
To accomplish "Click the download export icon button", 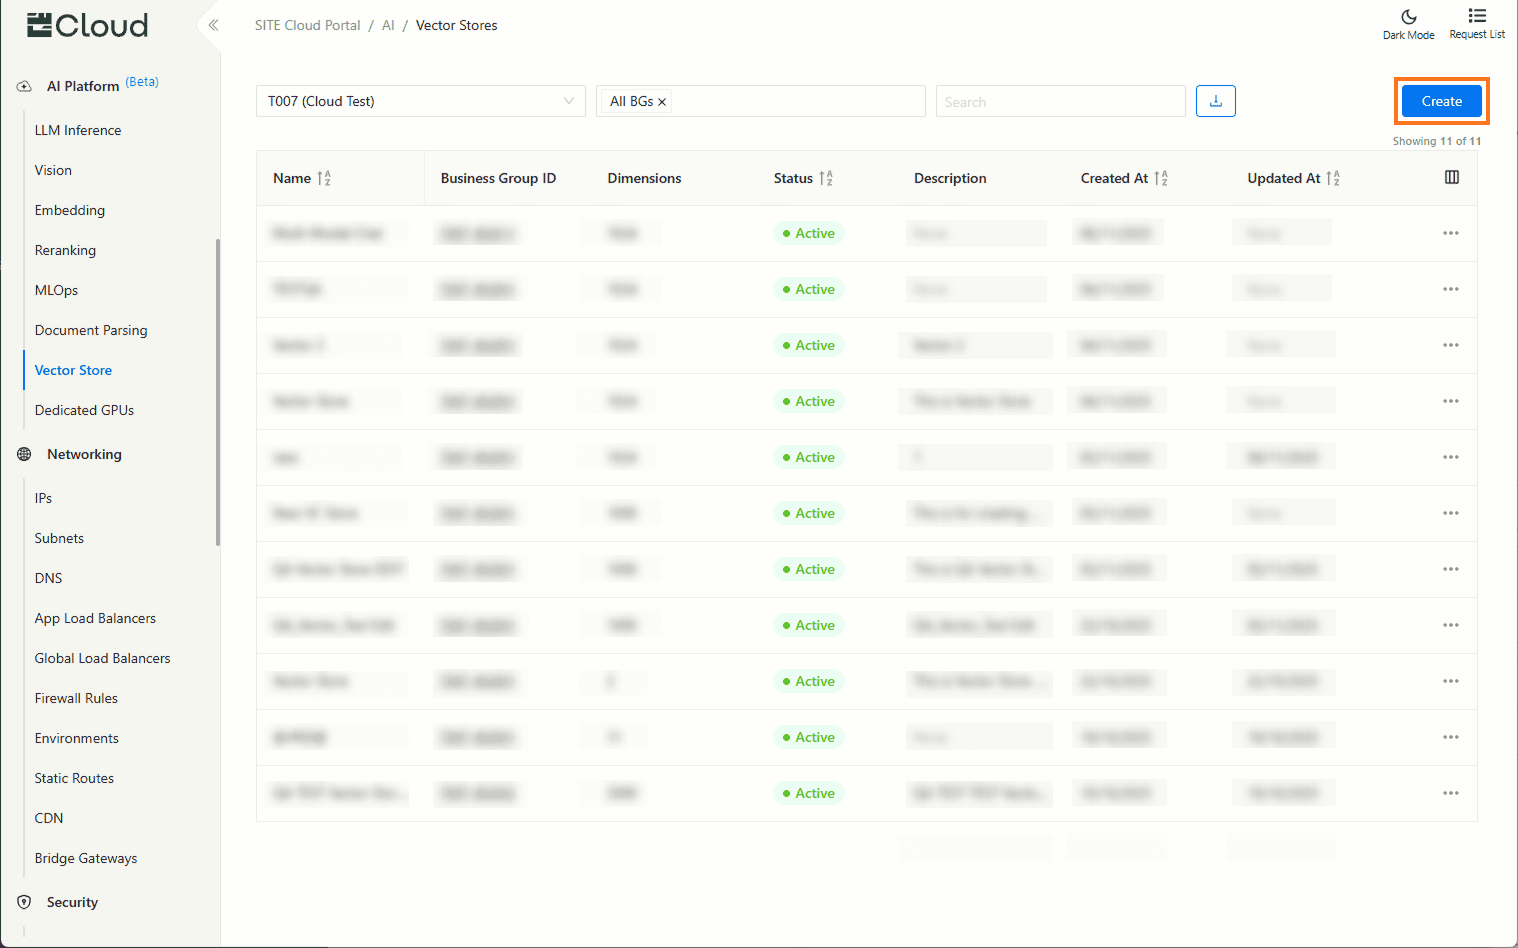I will [x=1215, y=101].
